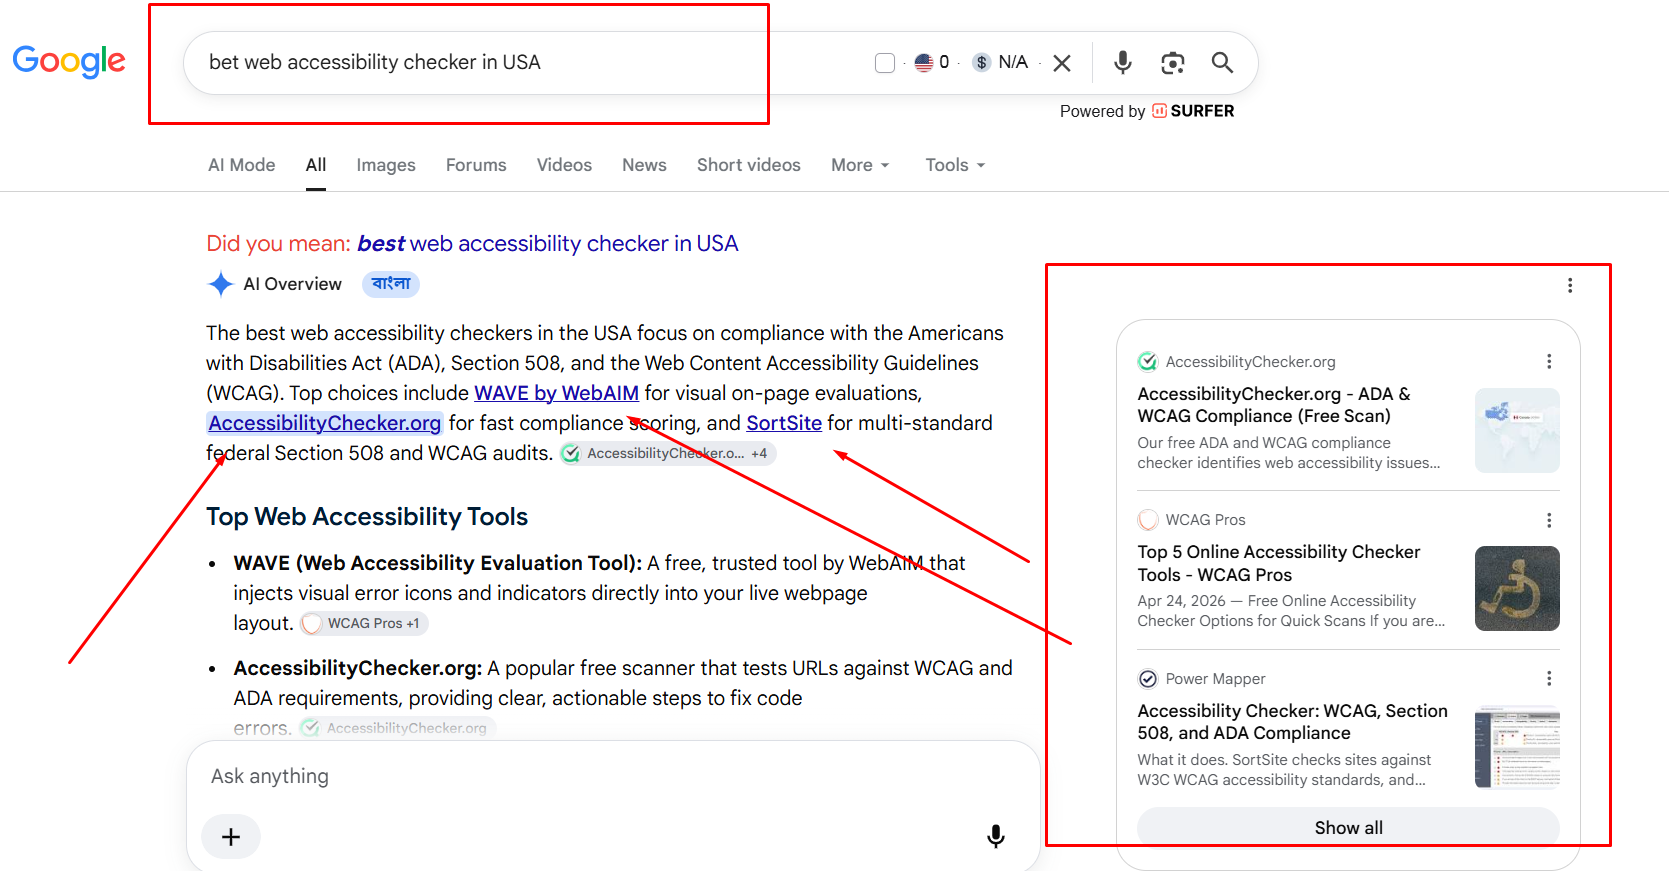Click the 'N/A' CPC value
Screen dimensions: 1669x871
tap(1013, 62)
